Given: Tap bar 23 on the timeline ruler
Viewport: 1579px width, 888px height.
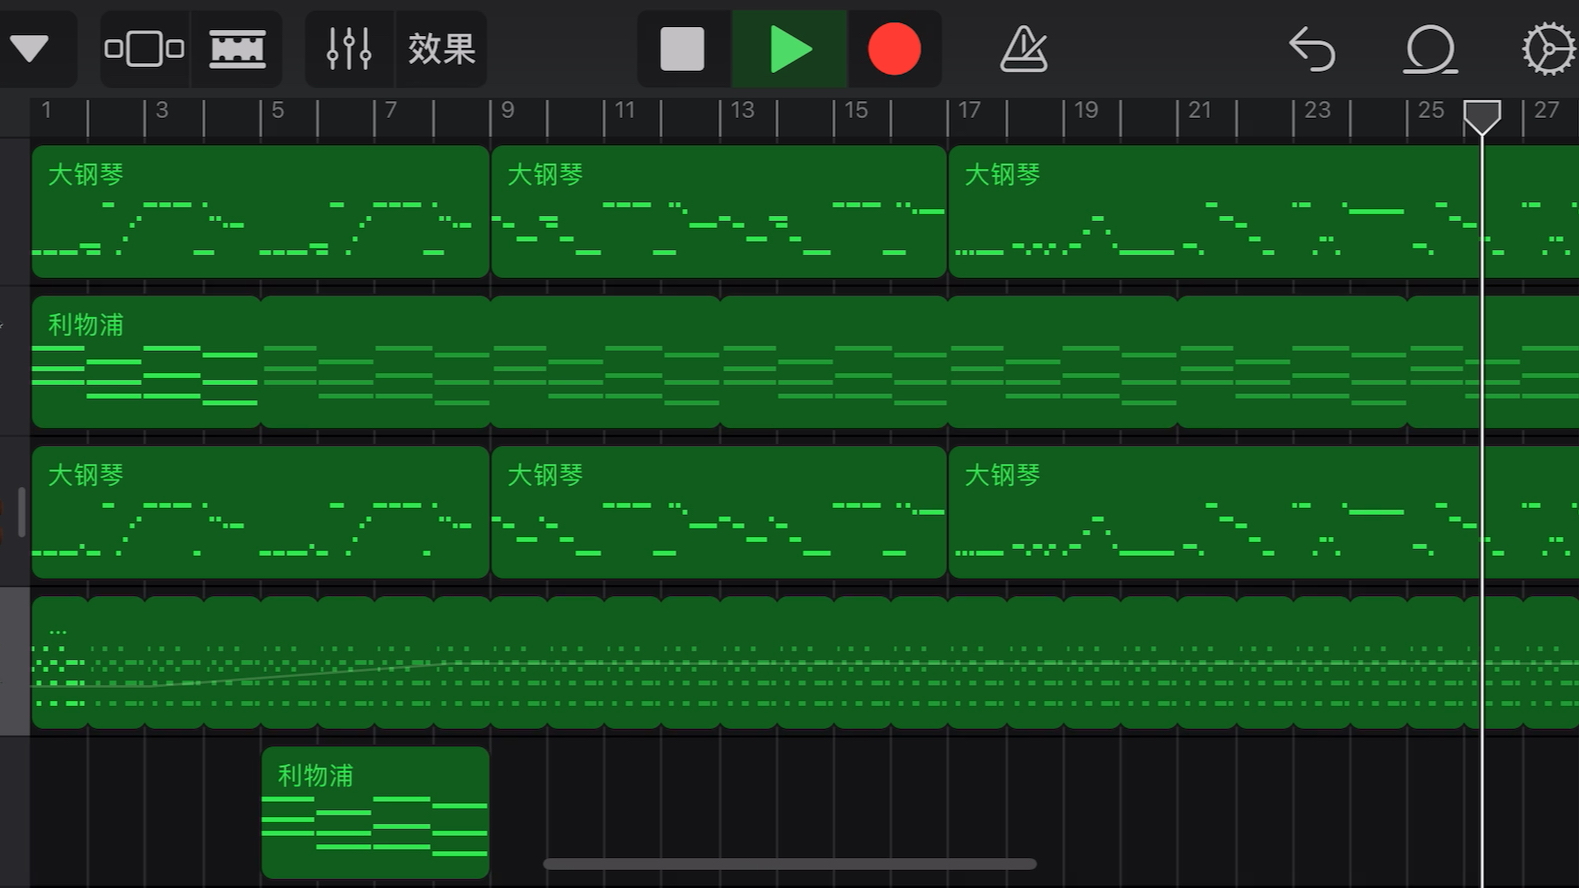Looking at the screenshot, I should (x=1317, y=111).
